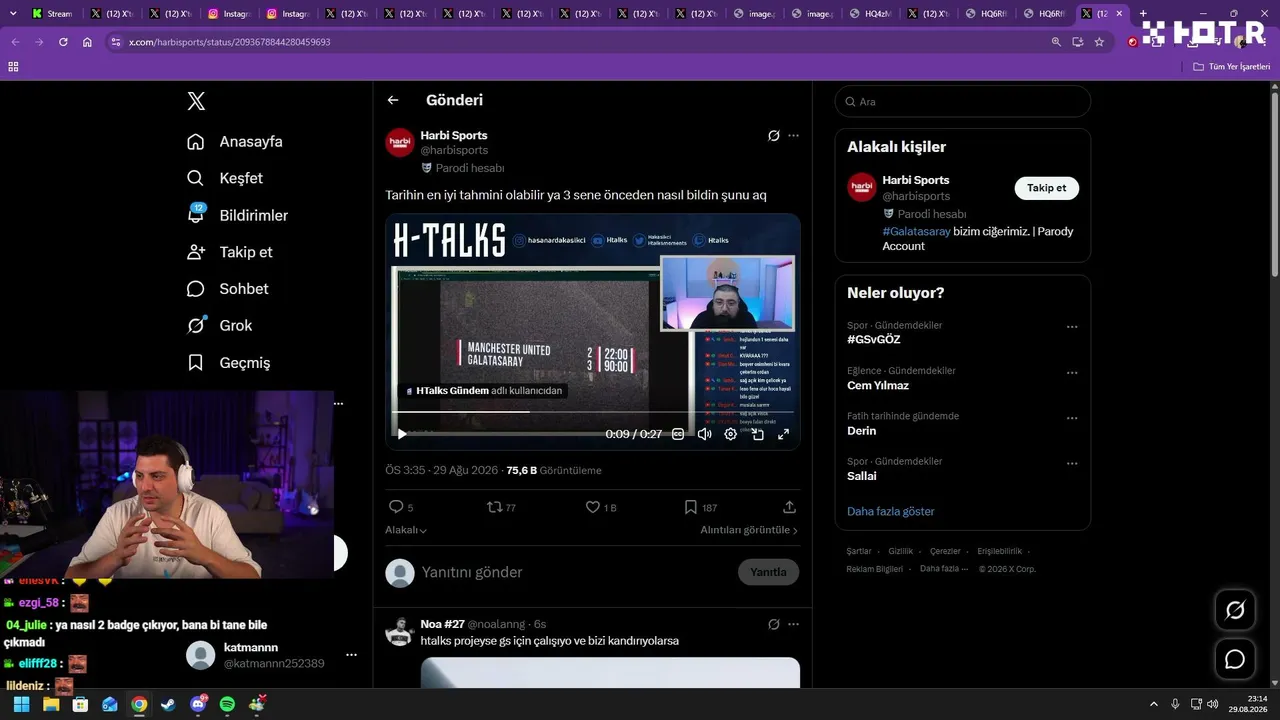The image size is (1280, 720).
Task: Toggle video closed captions
Action: pyautogui.click(x=678, y=434)
